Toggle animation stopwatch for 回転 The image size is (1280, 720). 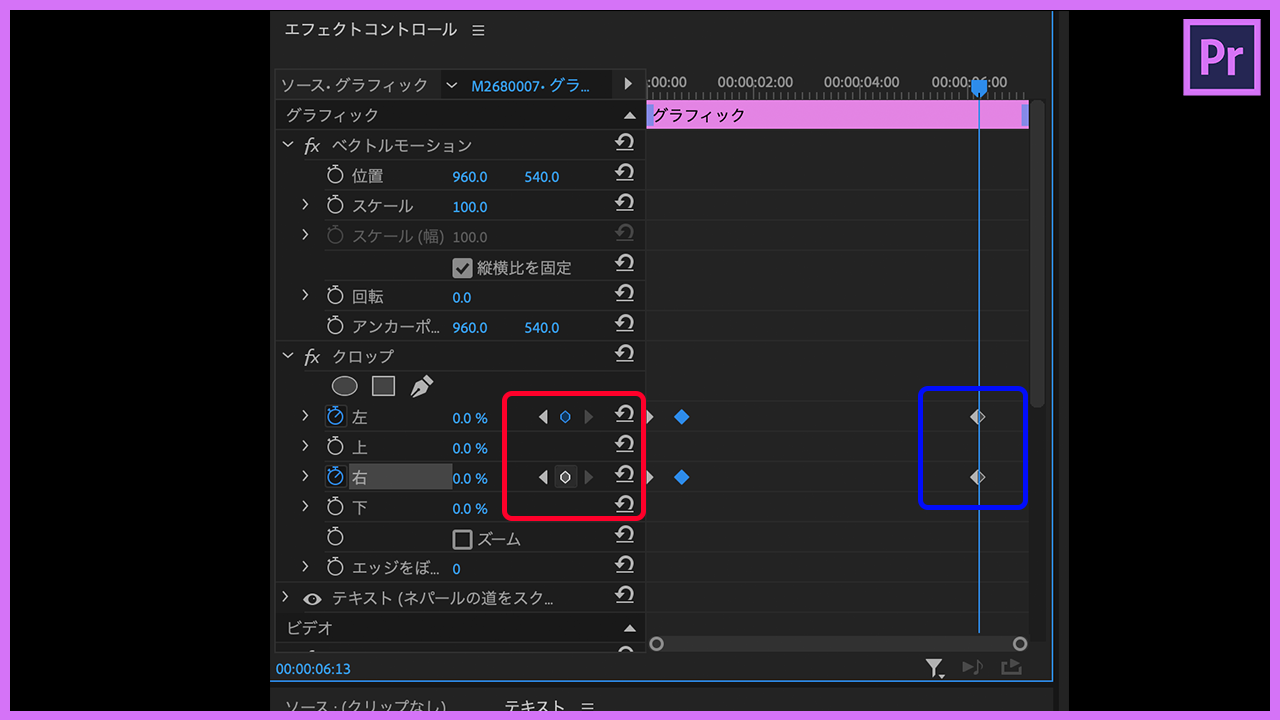(x=335, y=296)
